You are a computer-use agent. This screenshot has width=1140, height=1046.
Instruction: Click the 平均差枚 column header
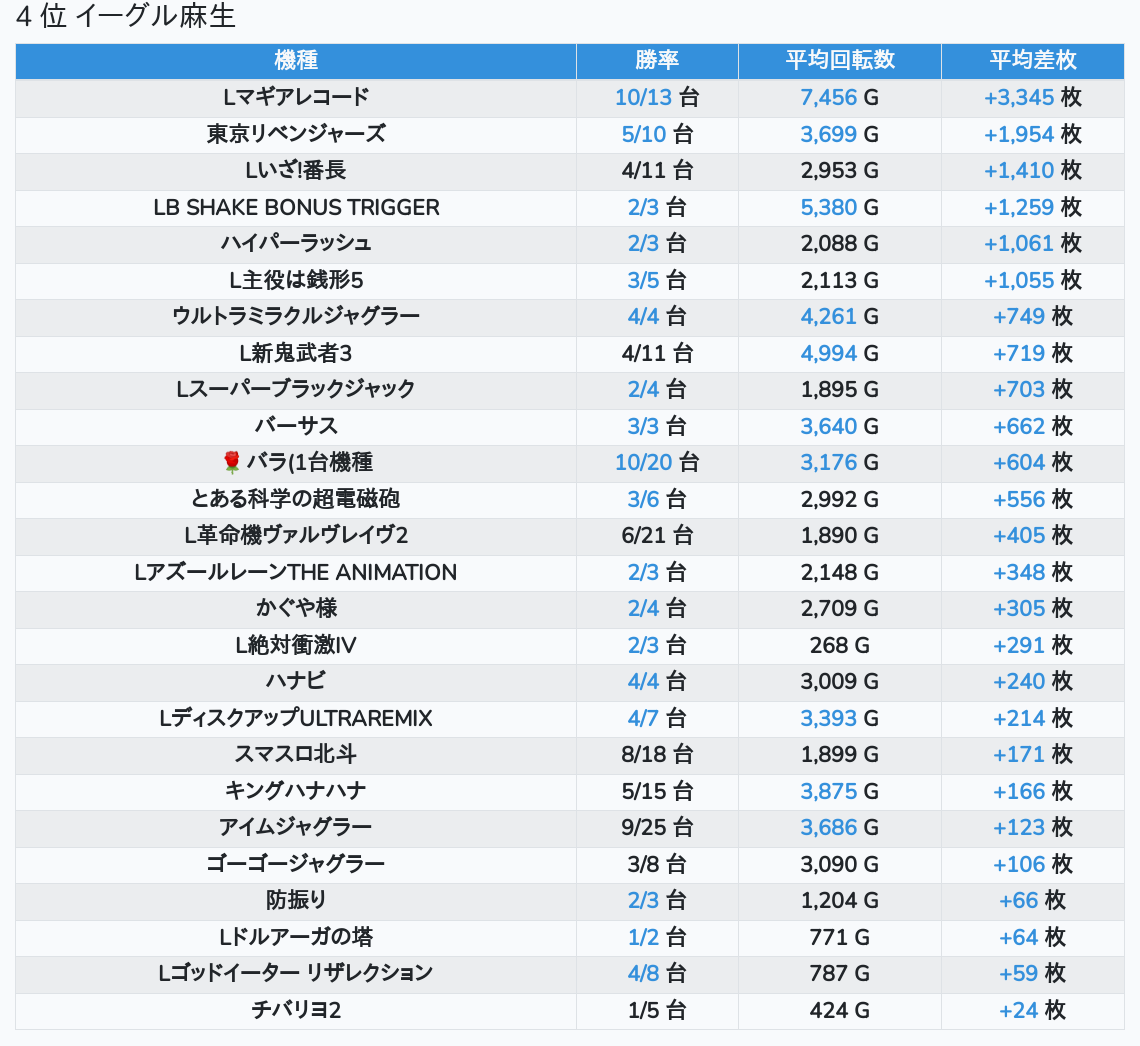coord(1033,60)
